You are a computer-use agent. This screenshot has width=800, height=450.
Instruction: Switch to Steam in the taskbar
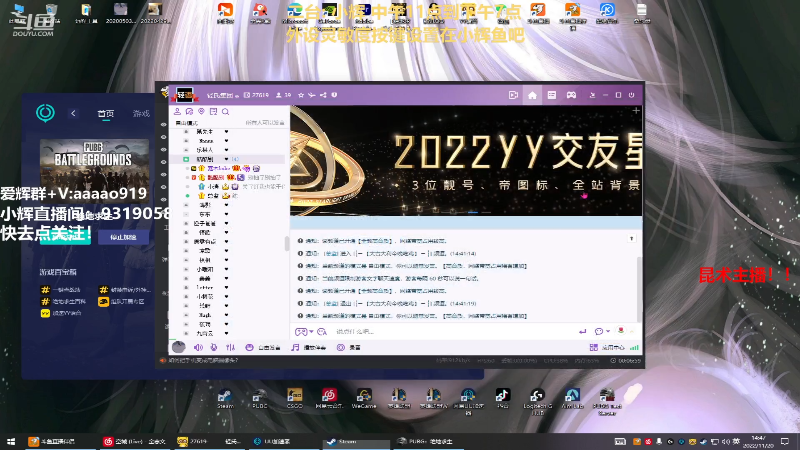[356, 441]
